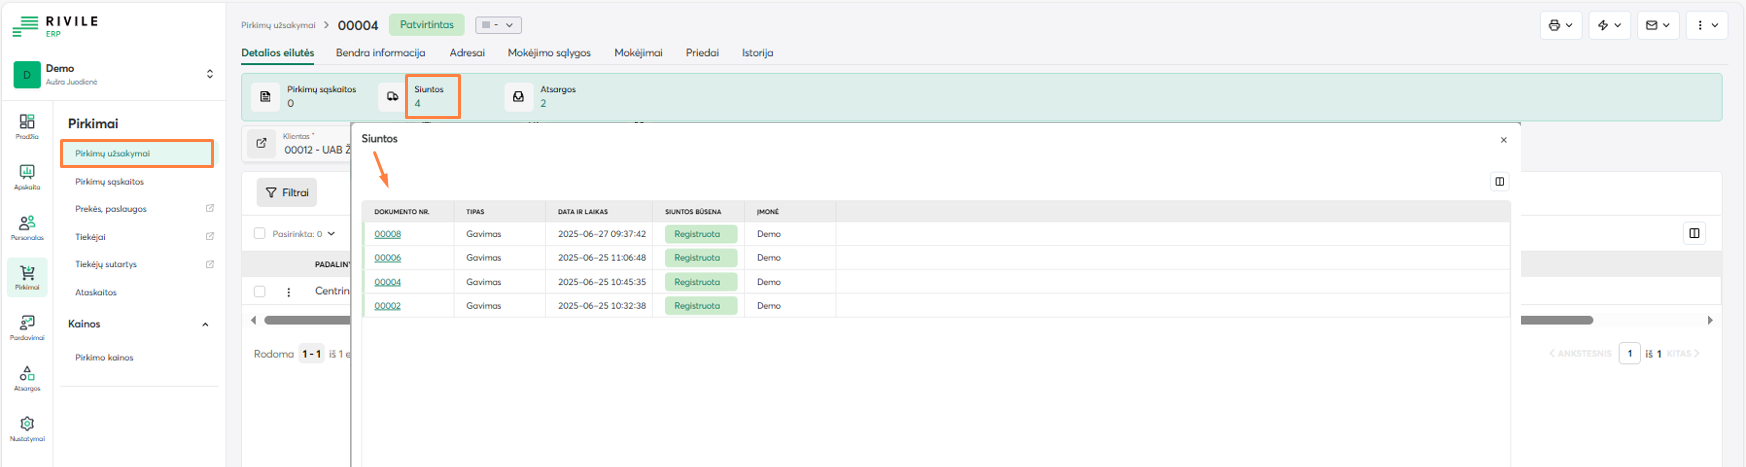
Task: Close the Siuntos popup panel
Action: click(1503, 140)
